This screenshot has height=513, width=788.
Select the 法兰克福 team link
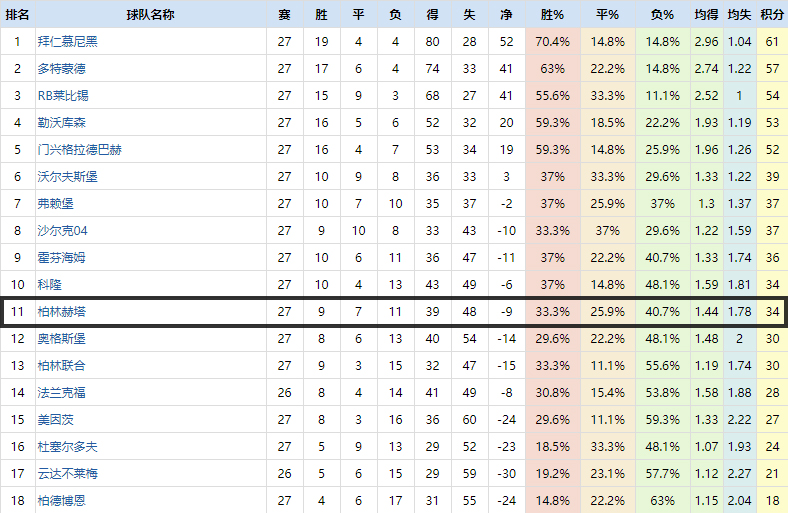tap(62, 393)
